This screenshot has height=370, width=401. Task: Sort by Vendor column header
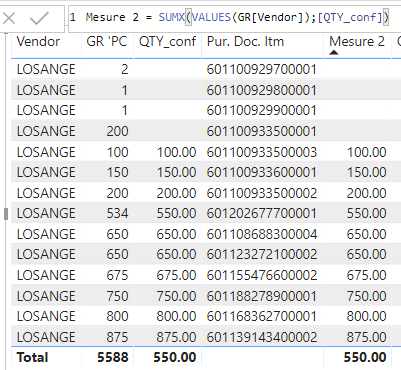[38, 42]
